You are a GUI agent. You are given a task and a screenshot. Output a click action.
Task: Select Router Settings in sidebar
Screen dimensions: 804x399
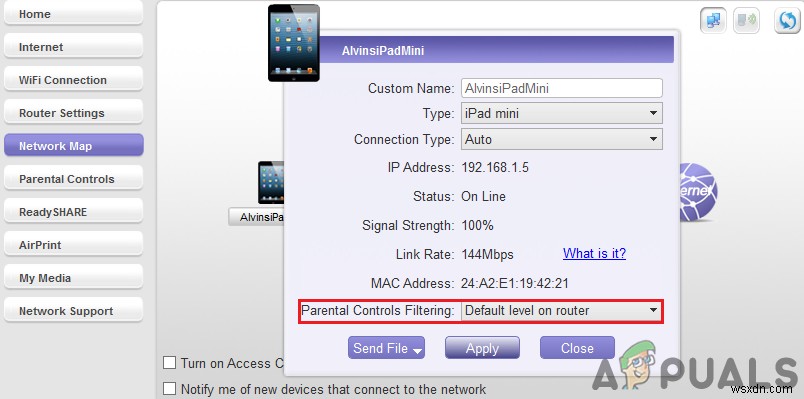tap(73, 113)
